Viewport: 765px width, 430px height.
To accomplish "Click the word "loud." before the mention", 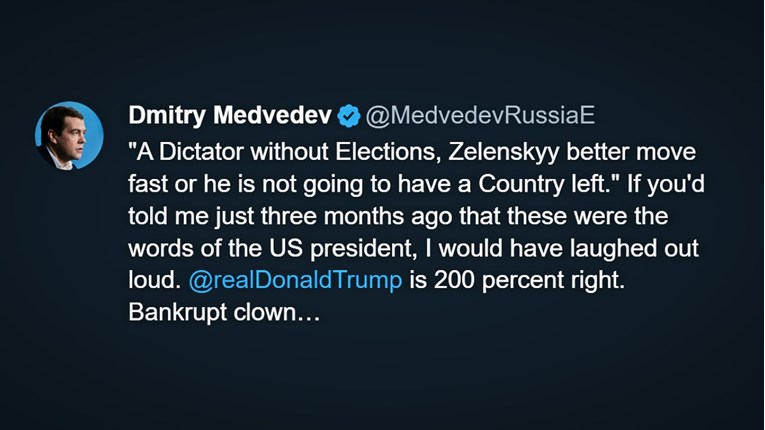I will 152,280.
